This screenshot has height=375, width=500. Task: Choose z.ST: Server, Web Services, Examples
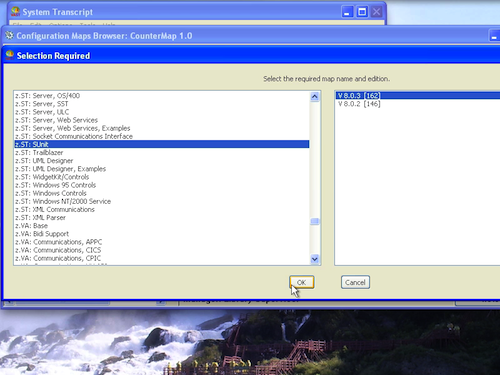162,128
